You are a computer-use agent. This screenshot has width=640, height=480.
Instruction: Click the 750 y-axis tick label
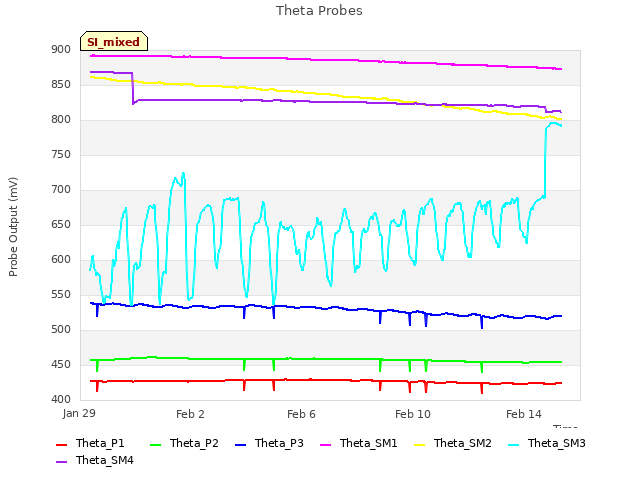click(x=61, y=155)
